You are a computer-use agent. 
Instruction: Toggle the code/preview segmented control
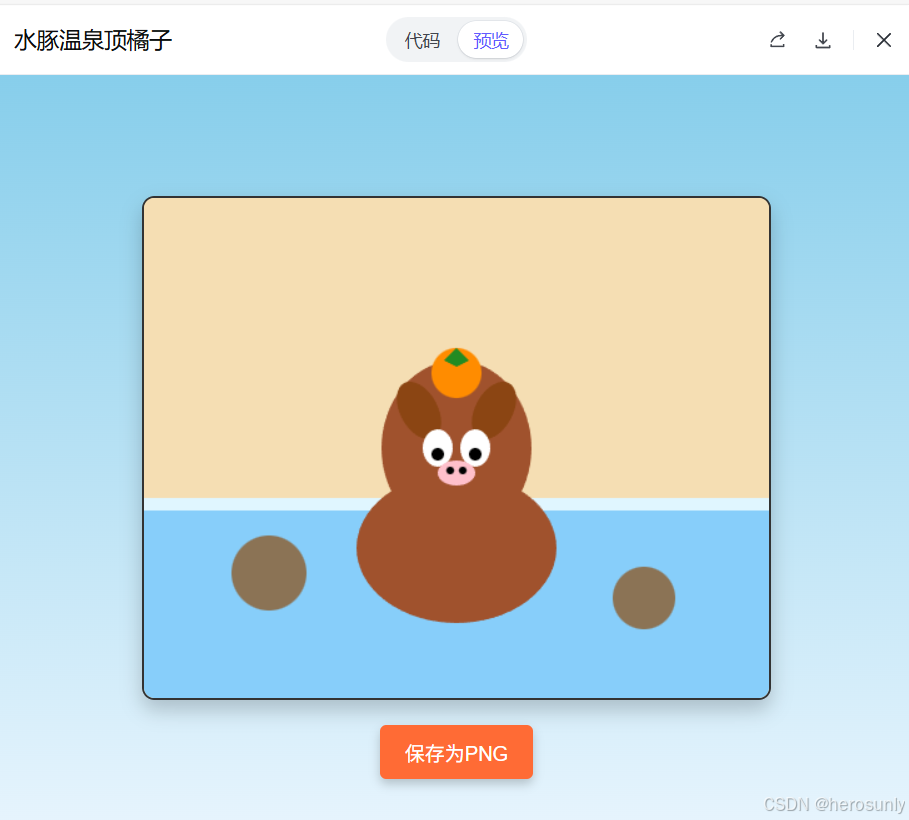(x=456, y=41)
